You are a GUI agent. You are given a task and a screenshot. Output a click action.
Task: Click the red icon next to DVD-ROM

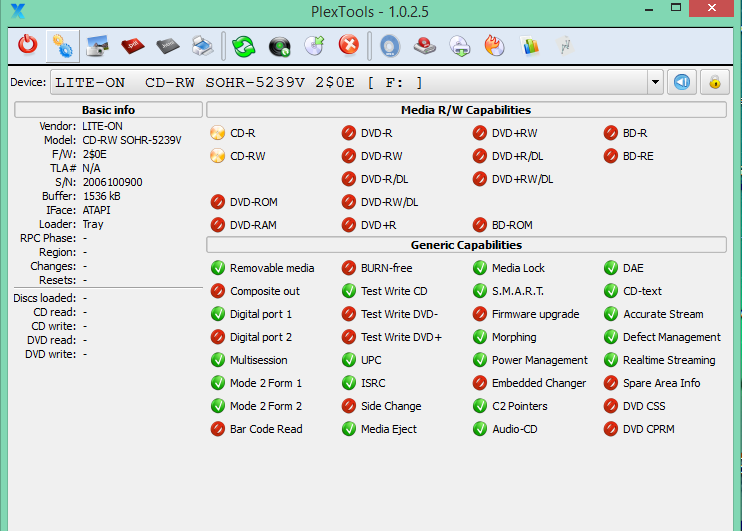tap(217, 202)
